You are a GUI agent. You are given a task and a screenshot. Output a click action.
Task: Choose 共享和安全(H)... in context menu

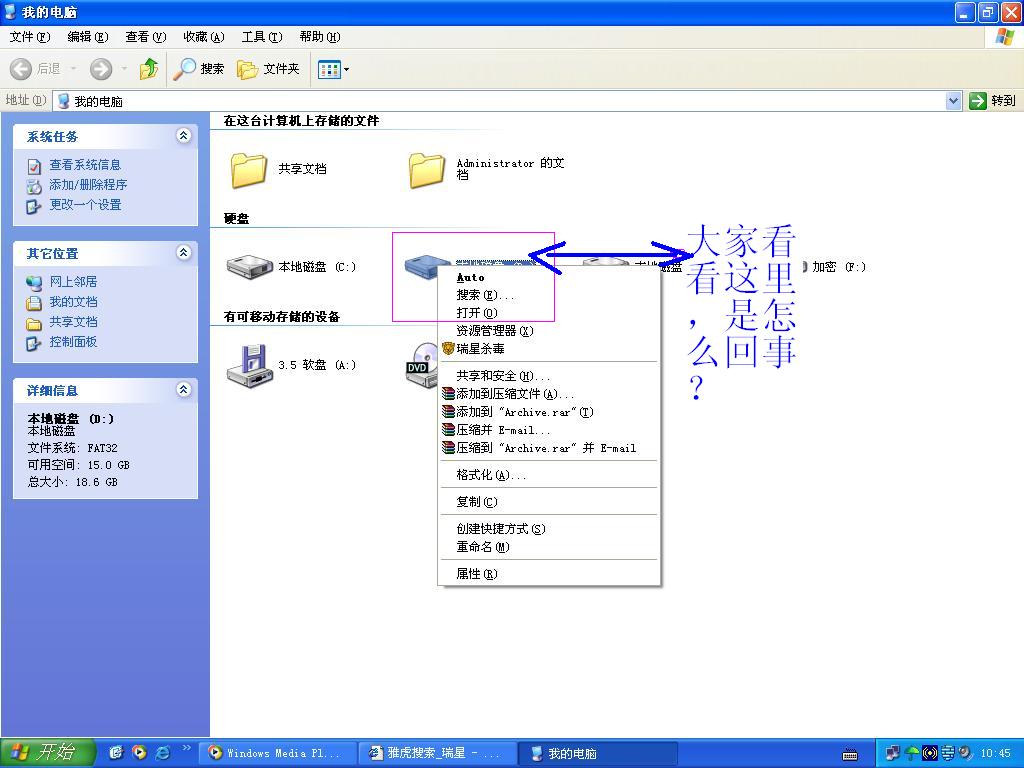point(549,376)
